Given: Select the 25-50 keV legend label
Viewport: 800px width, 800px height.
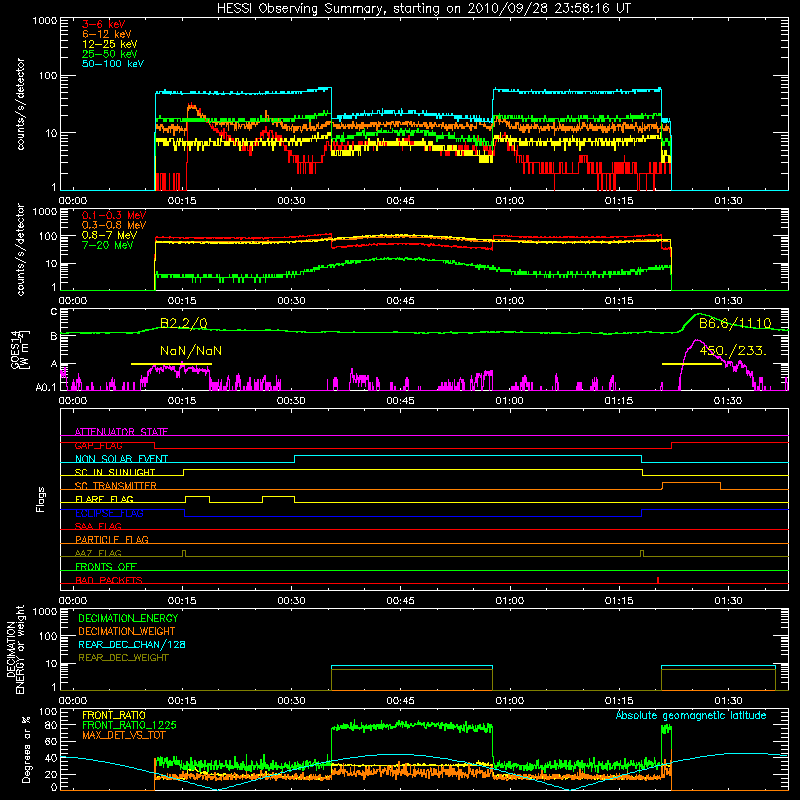Looking at the screenshot, I should pyautogui.click(x=110, y=54).
